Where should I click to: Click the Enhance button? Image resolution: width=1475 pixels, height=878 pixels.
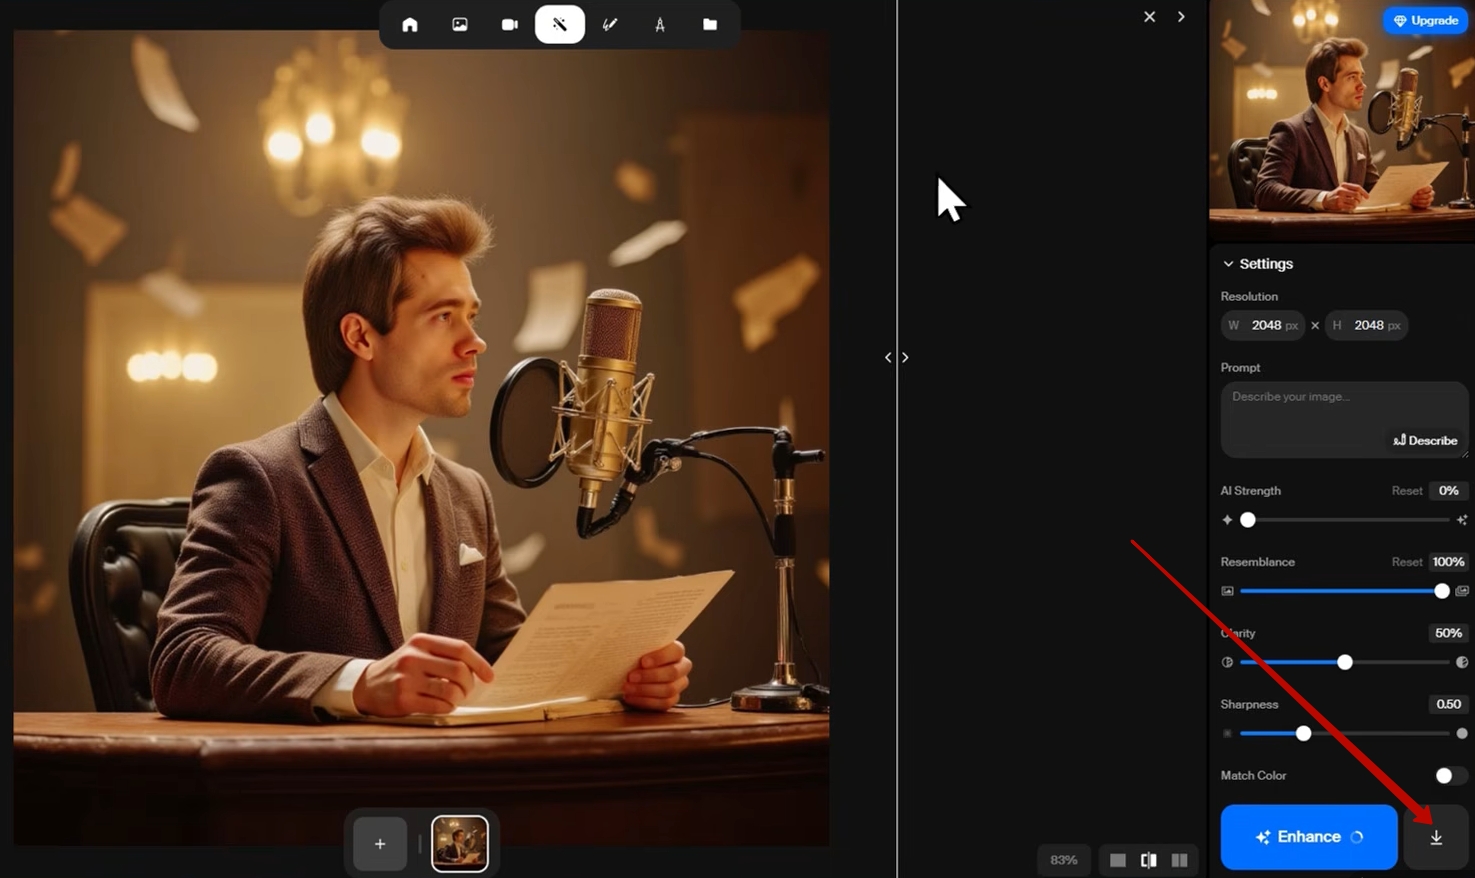coord(1308,837)
